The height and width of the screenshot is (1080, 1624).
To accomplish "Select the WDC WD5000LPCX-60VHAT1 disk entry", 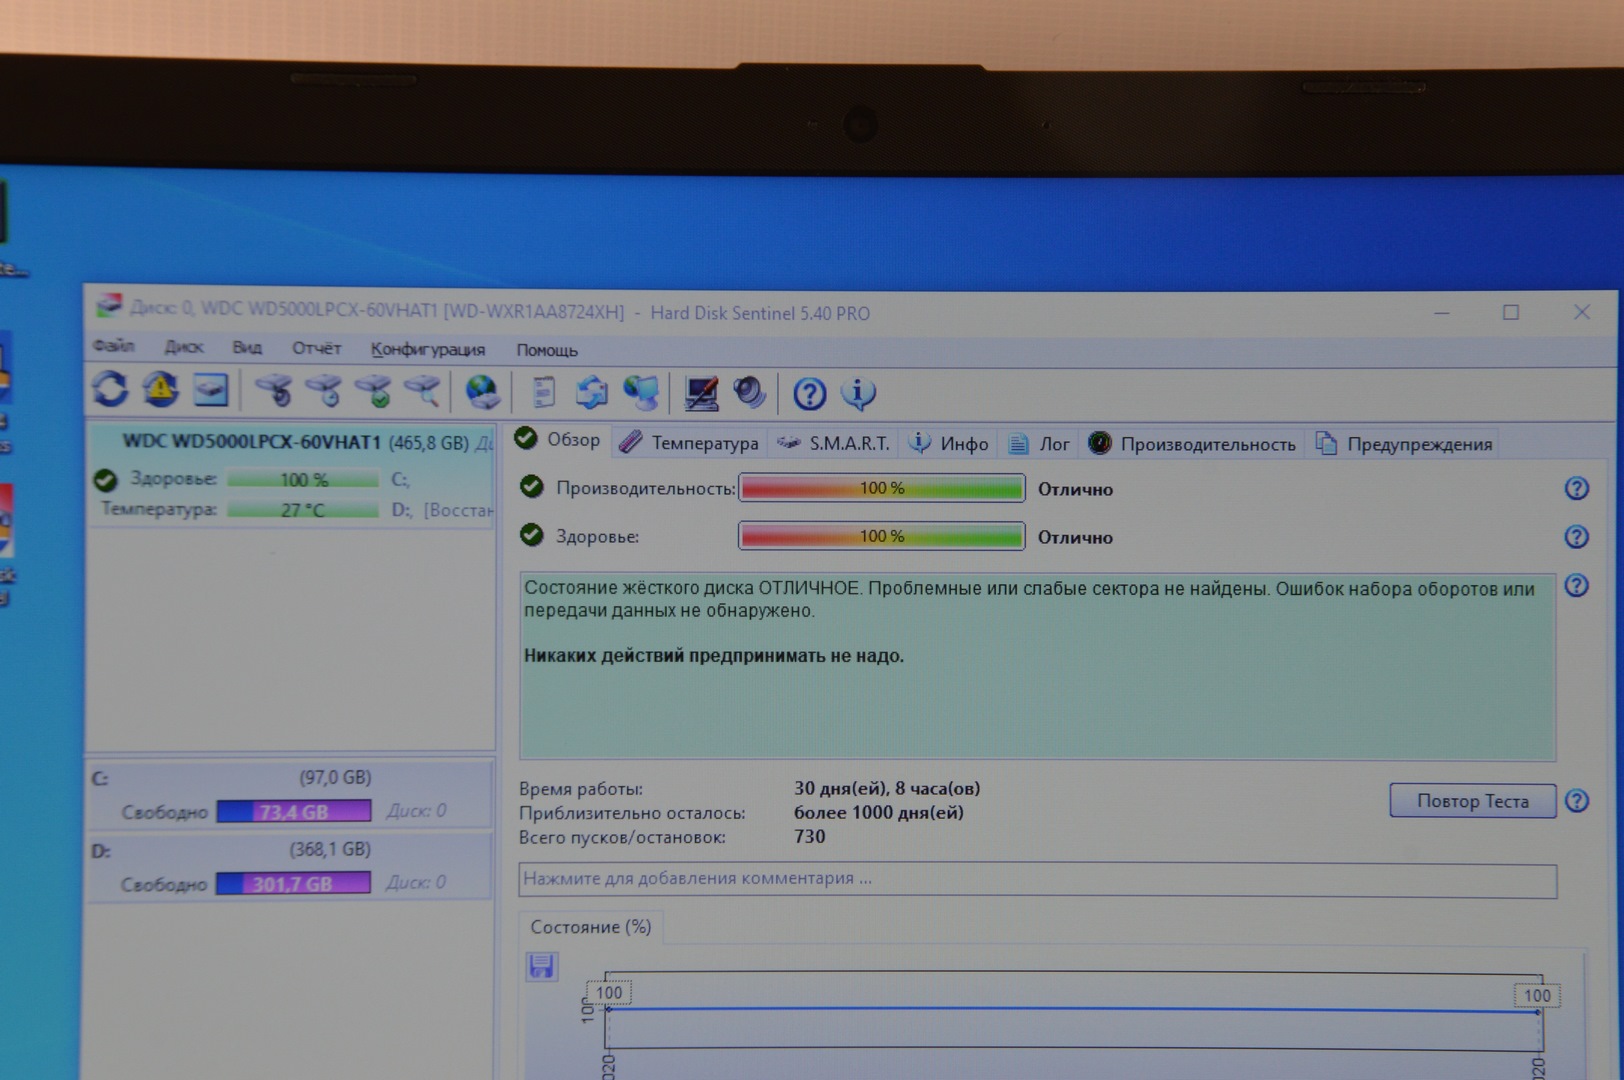I will [x=251, y=442].
